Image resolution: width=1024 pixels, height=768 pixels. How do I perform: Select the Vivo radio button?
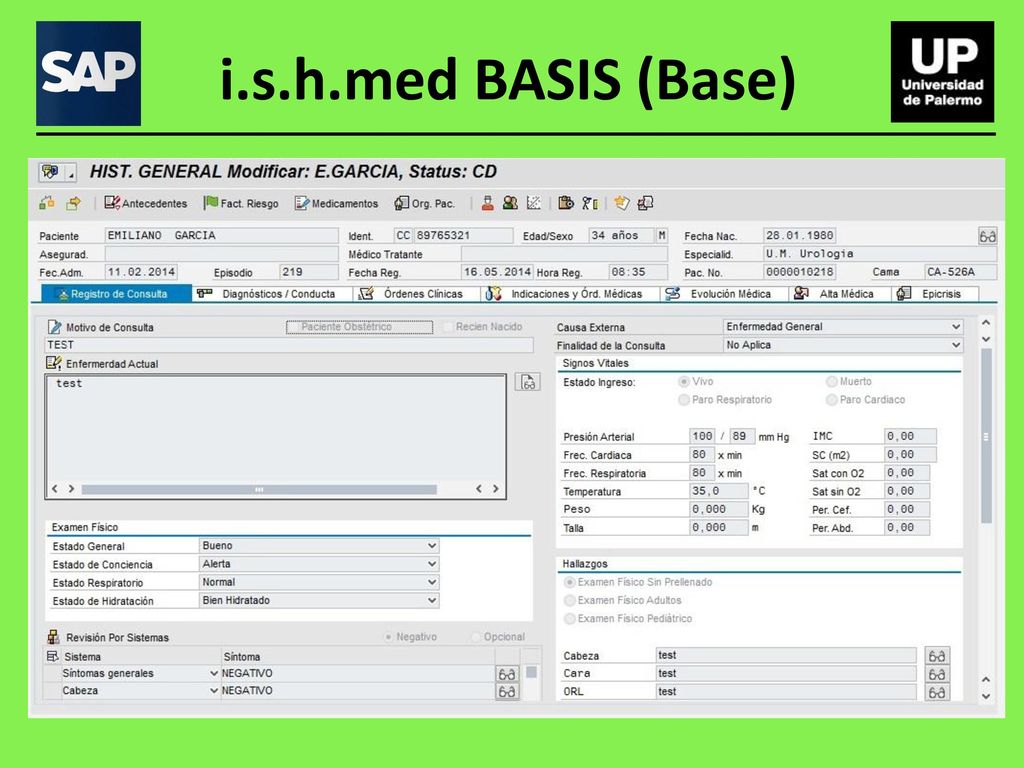pyautogui.click(x=684, y=381)
